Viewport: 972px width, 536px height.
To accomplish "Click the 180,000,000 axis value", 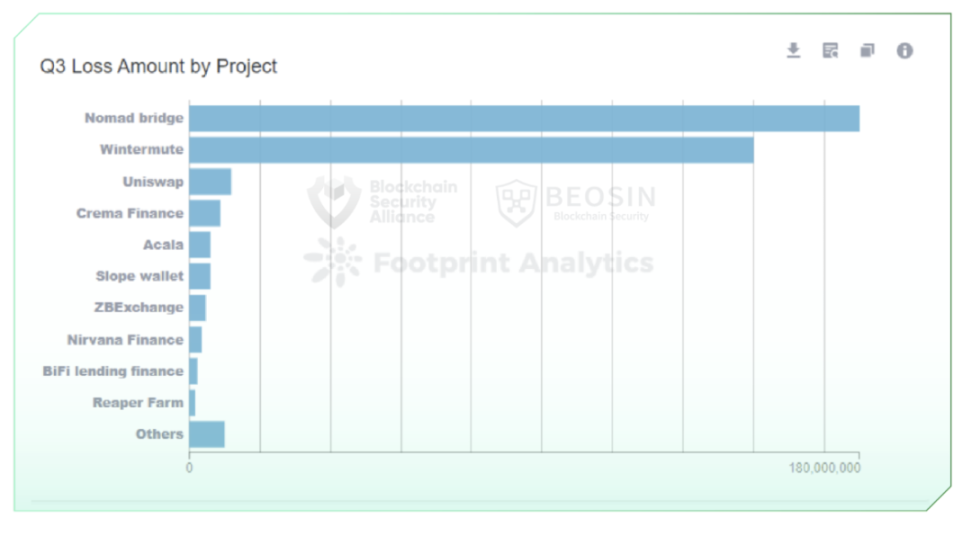I will coord(824,468).
